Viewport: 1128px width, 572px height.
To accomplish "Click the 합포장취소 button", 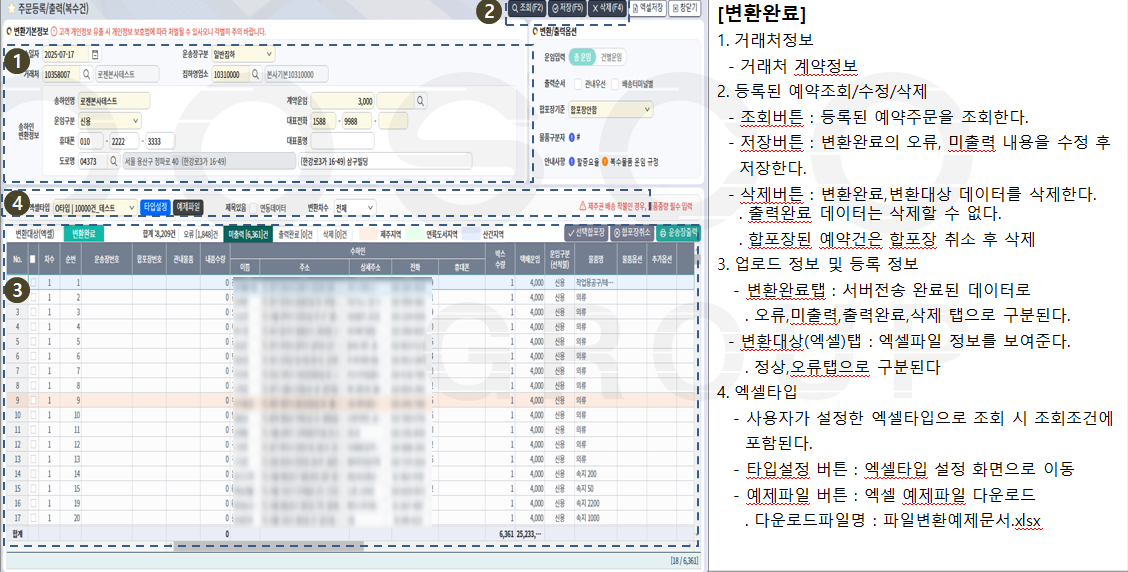I will point(631,233).
